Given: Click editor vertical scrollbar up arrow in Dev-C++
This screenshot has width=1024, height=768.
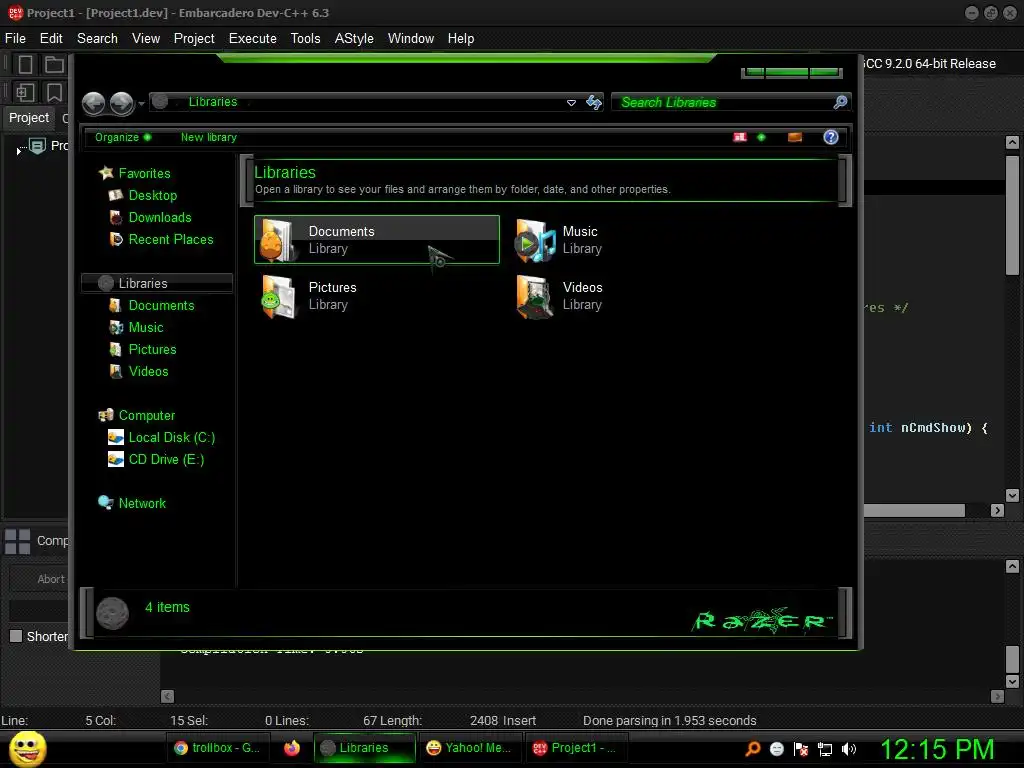Looking at the screenshot, I should pos(1012,142).
